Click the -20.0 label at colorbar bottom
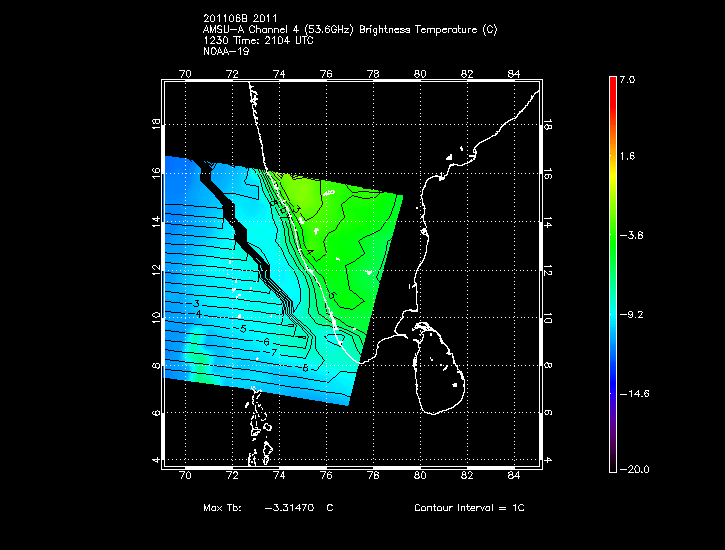 pyautogui.click(x=634, y=470)
